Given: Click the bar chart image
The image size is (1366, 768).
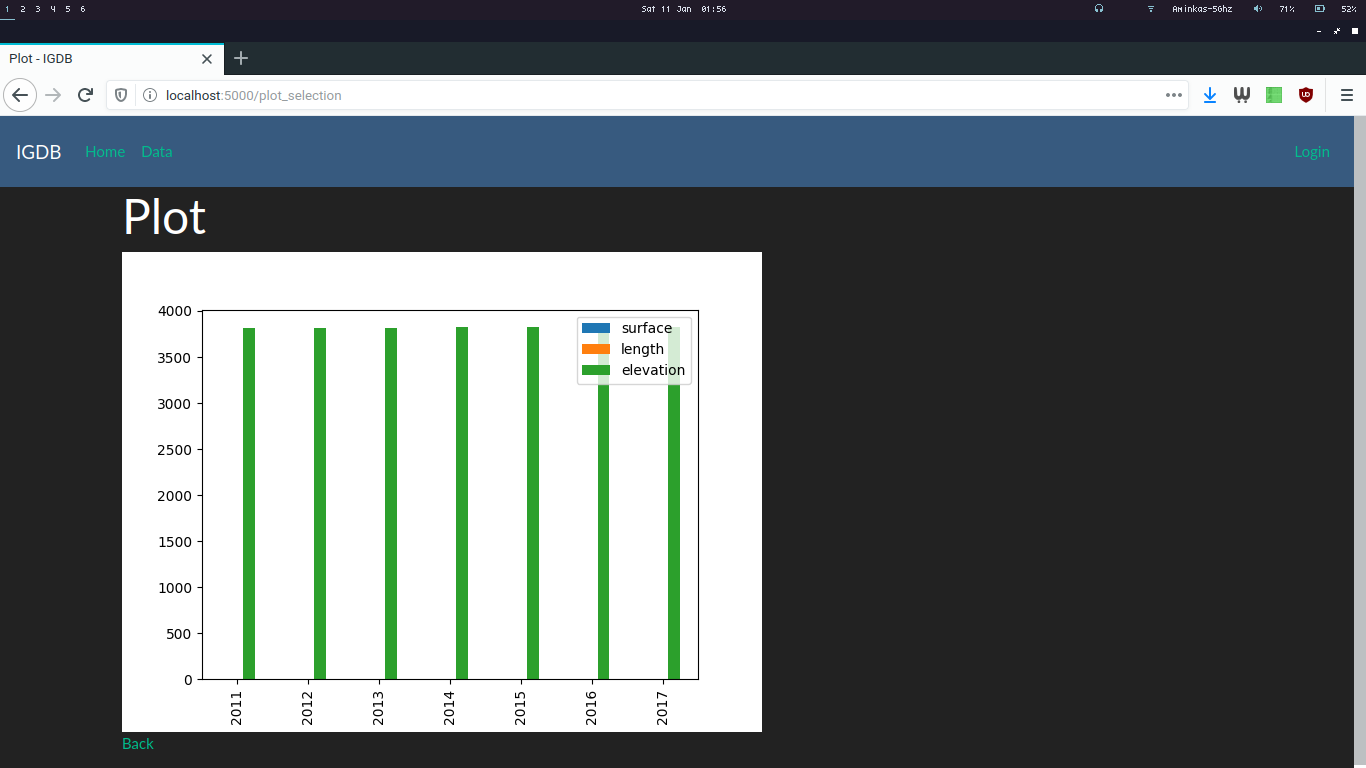Looking at the screenshot, I should [442, 492].
